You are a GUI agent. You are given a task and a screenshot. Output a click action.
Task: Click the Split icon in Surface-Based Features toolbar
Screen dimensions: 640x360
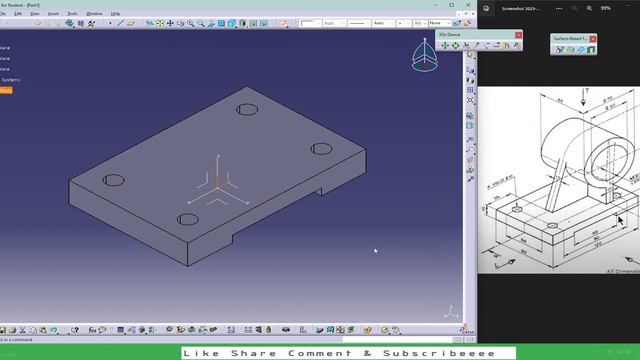[x=560, y=50]
